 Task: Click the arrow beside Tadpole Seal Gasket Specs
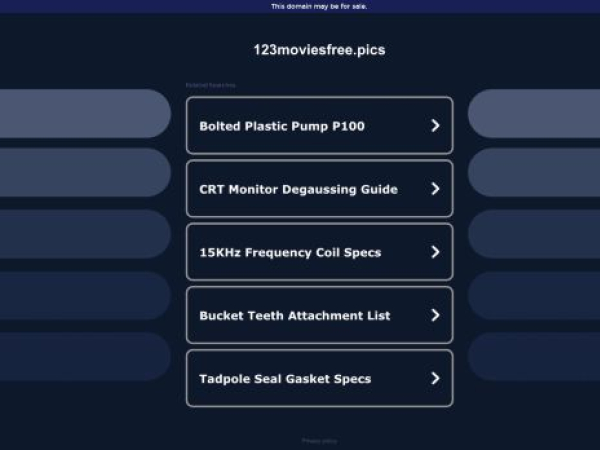[435, 378]
